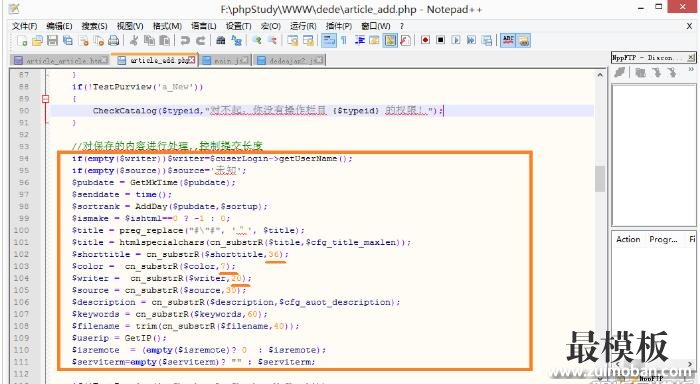Click the Paste toolbar icon
Viewport: 700px width, 384px height.
point(164,41)
